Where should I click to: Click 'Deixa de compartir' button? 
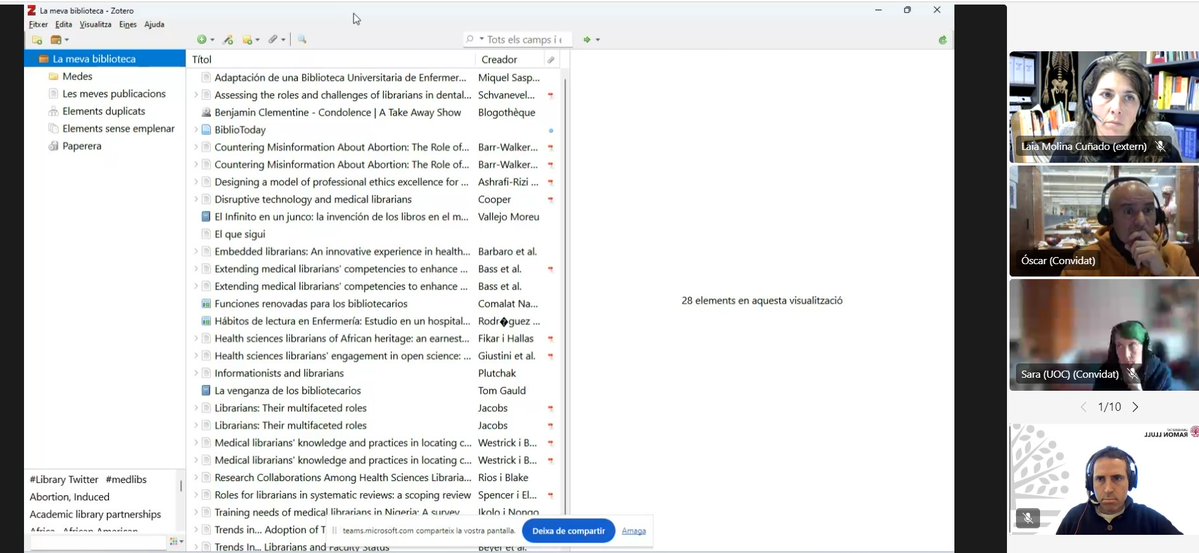pos(568,531)
